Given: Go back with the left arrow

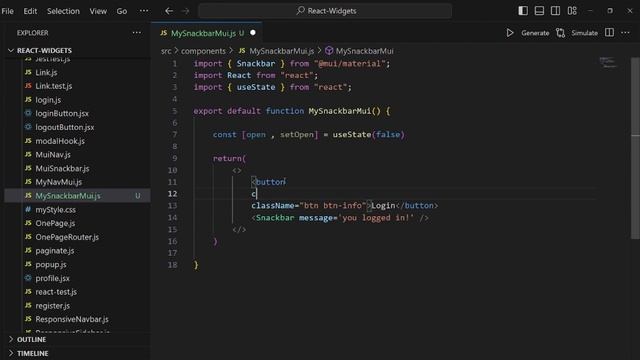Looking at the screenshot, I should tap(169, 11).
